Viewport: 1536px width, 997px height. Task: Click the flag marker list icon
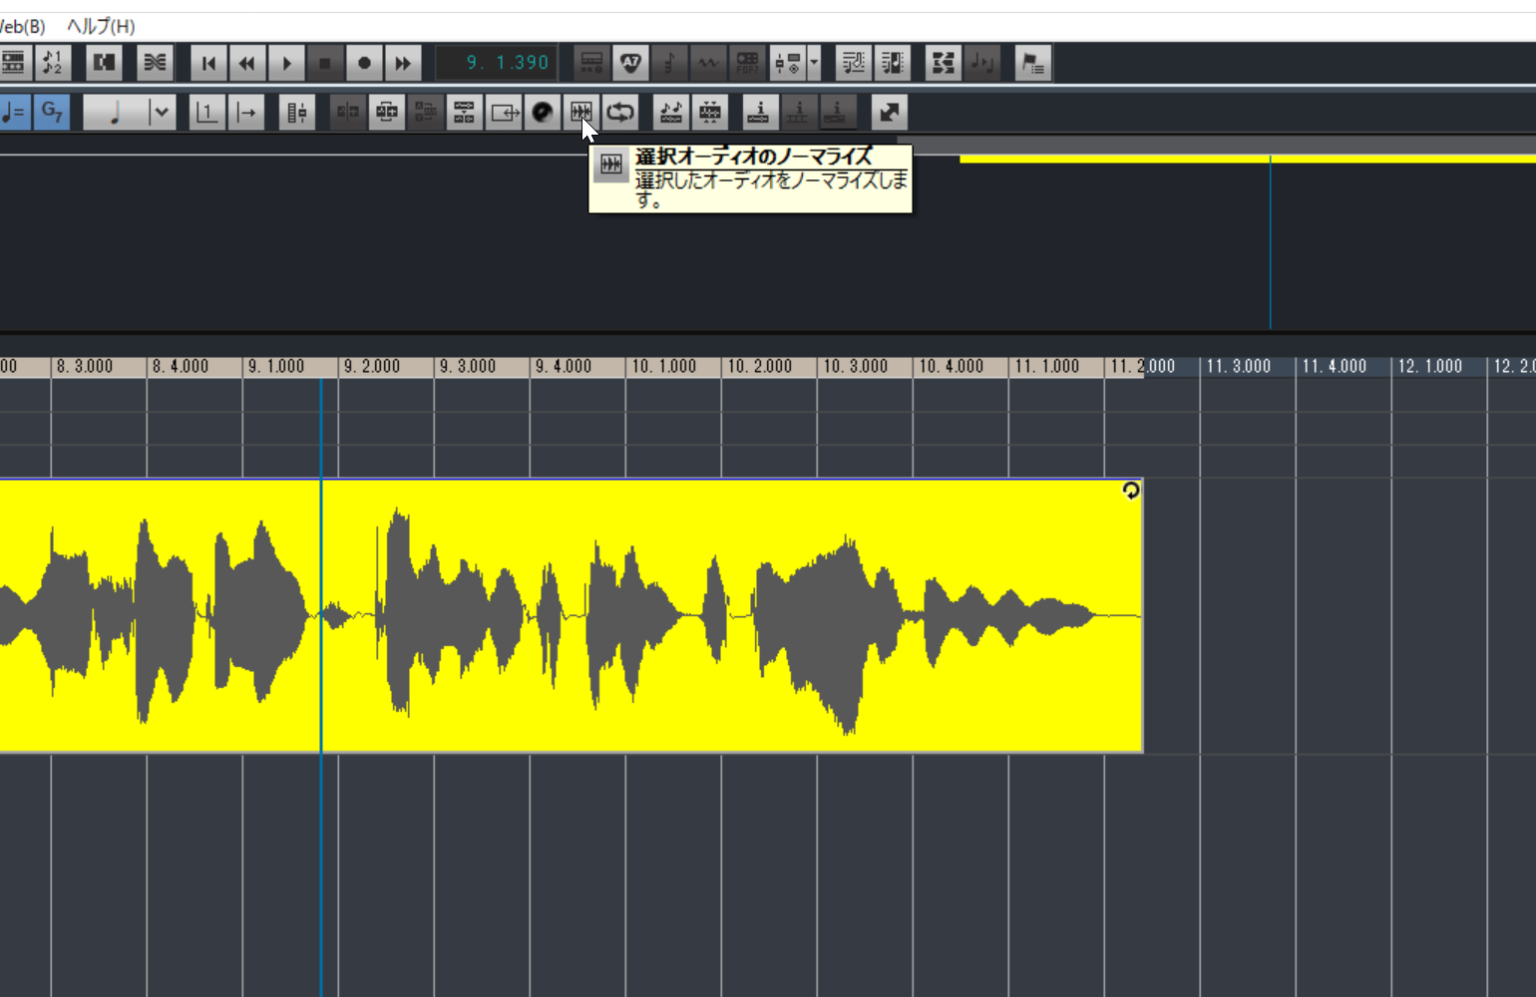point(1032,63)
